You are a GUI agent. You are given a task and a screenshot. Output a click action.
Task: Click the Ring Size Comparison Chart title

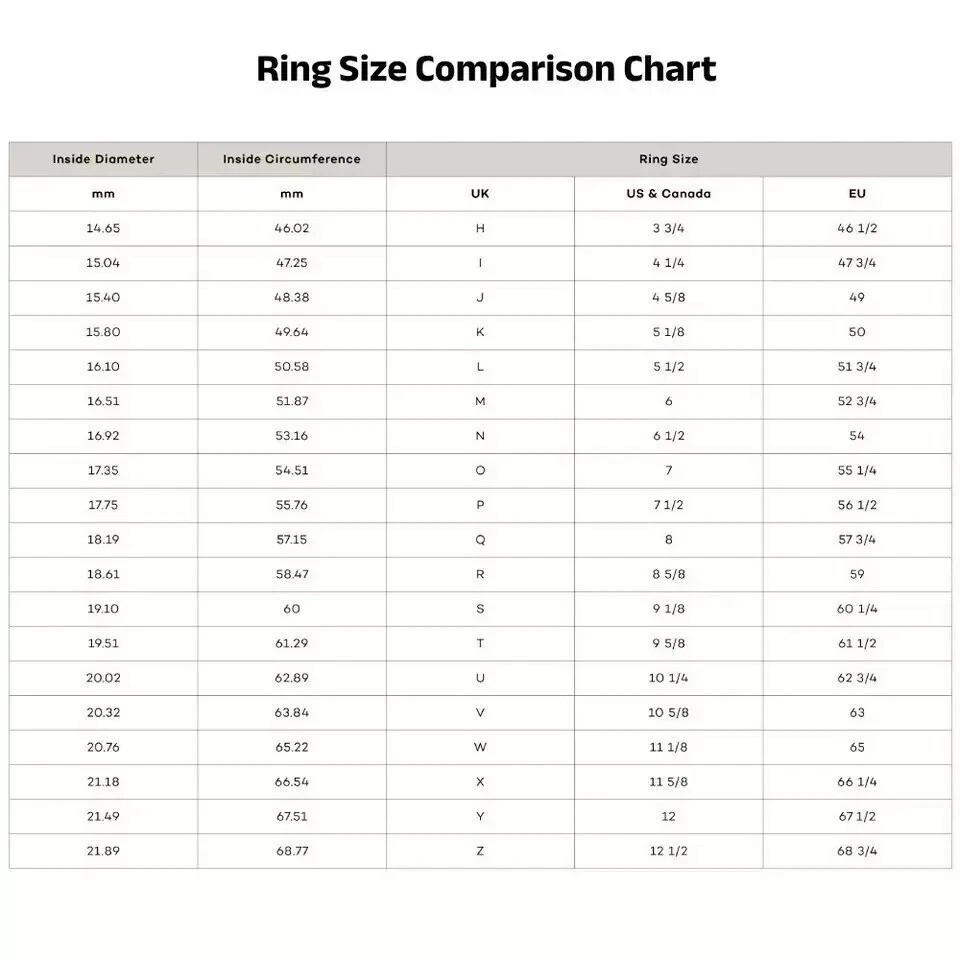coord(486,70)
